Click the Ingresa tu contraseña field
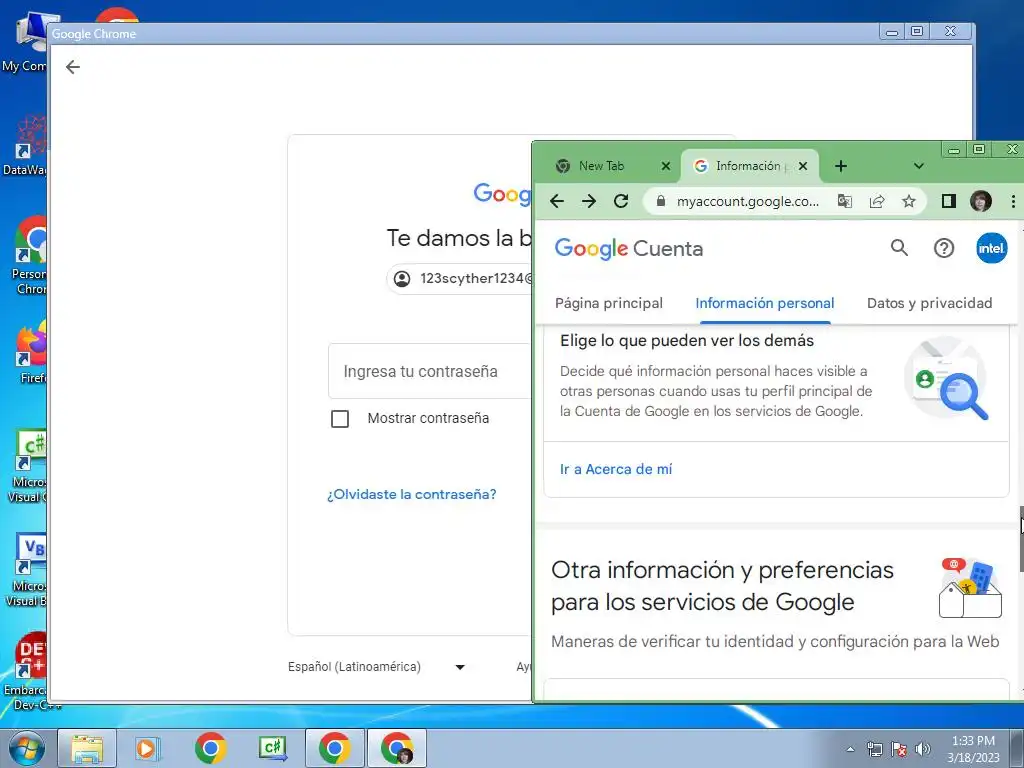The image size is (1024, 768). pos(430,371)
